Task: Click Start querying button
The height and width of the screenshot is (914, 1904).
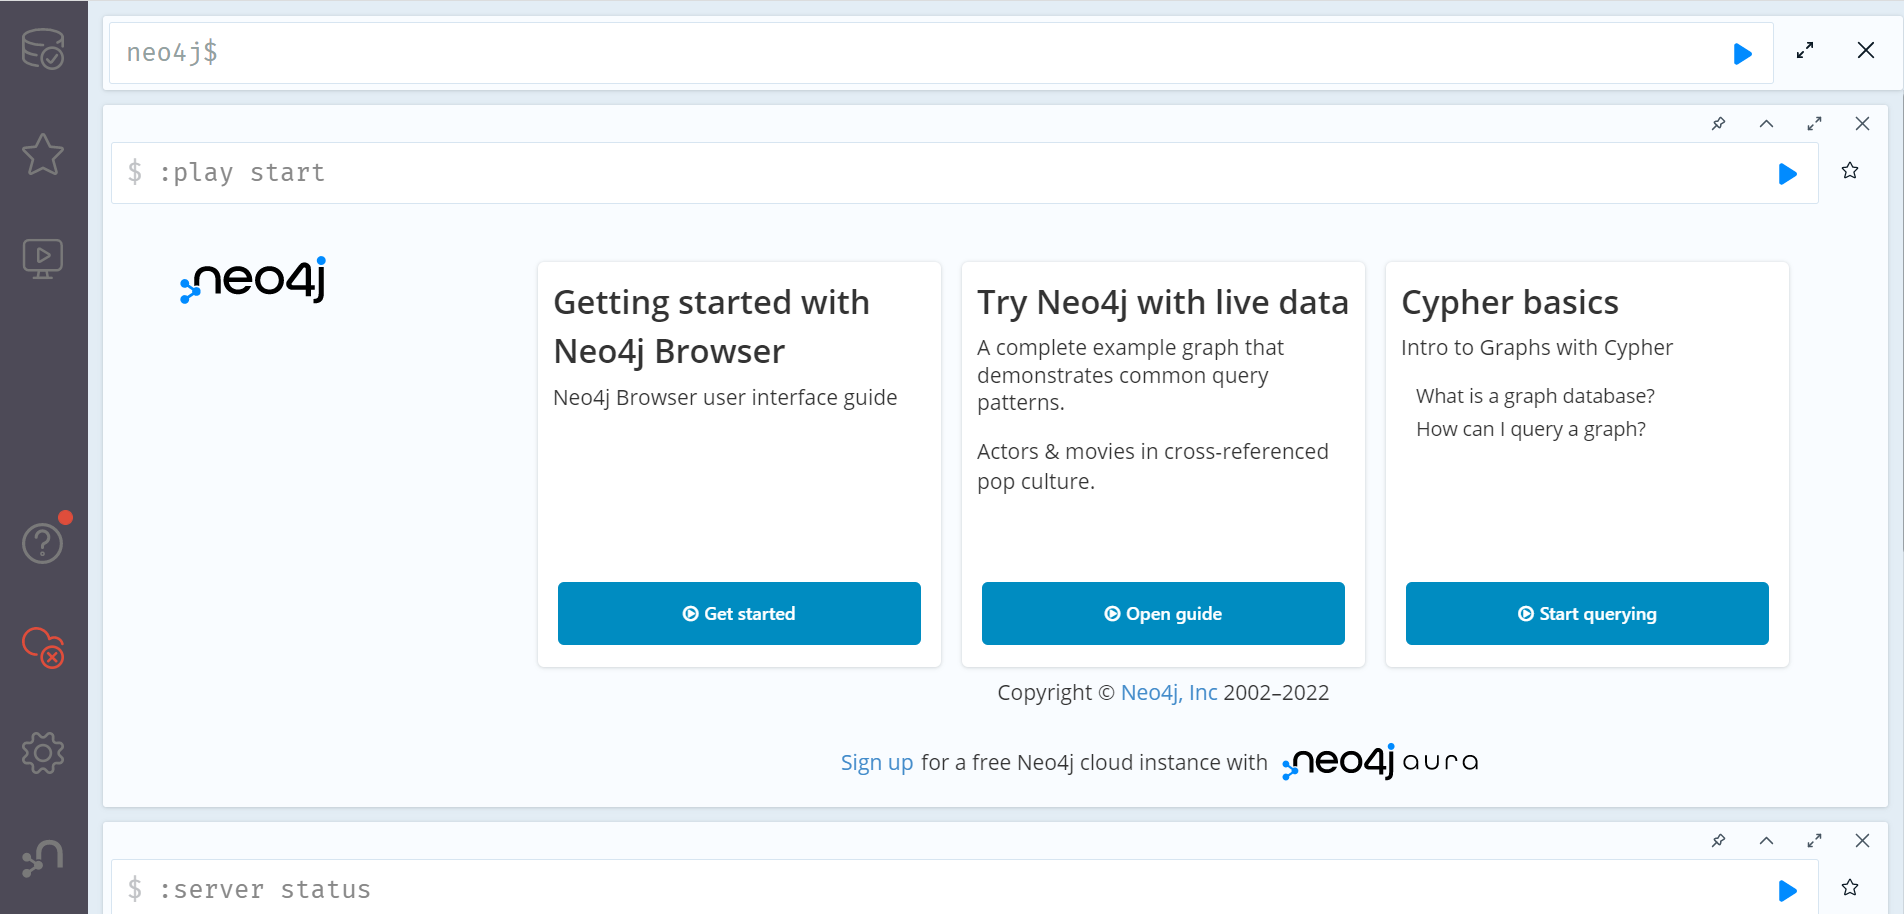Action: click(x=1587, y=613)
